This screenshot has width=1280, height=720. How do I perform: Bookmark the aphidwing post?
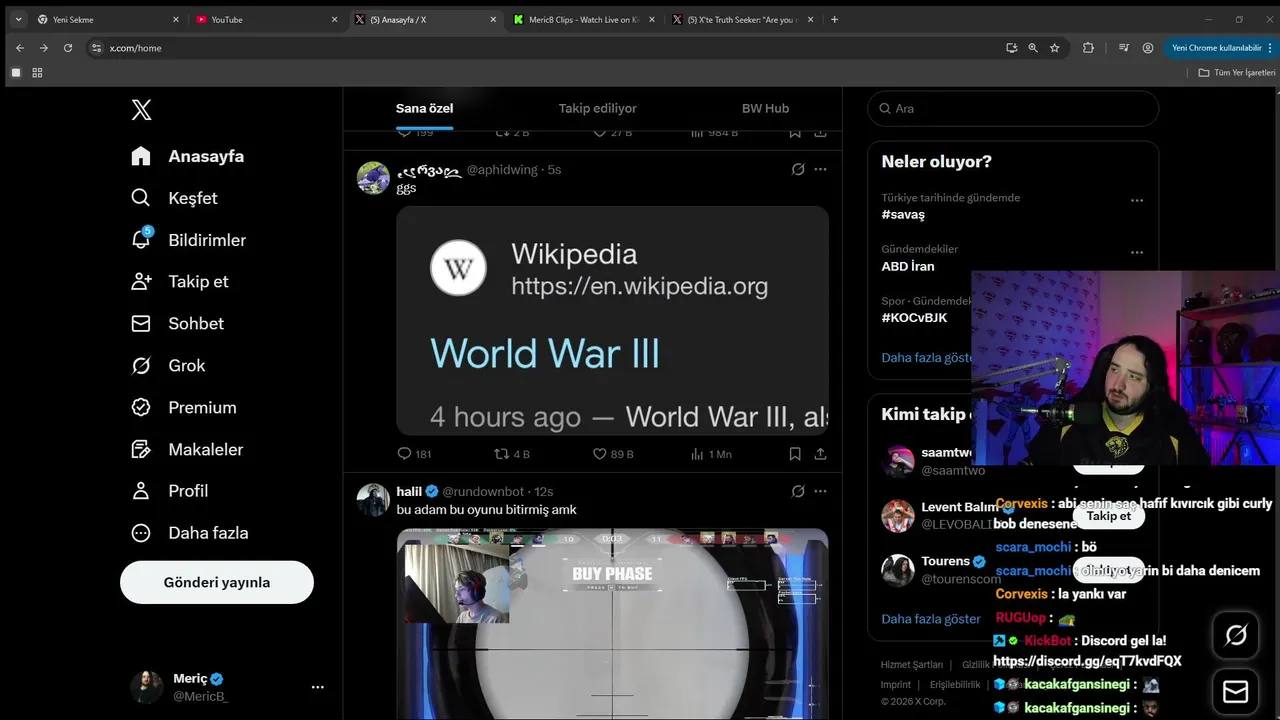[795, 454]
